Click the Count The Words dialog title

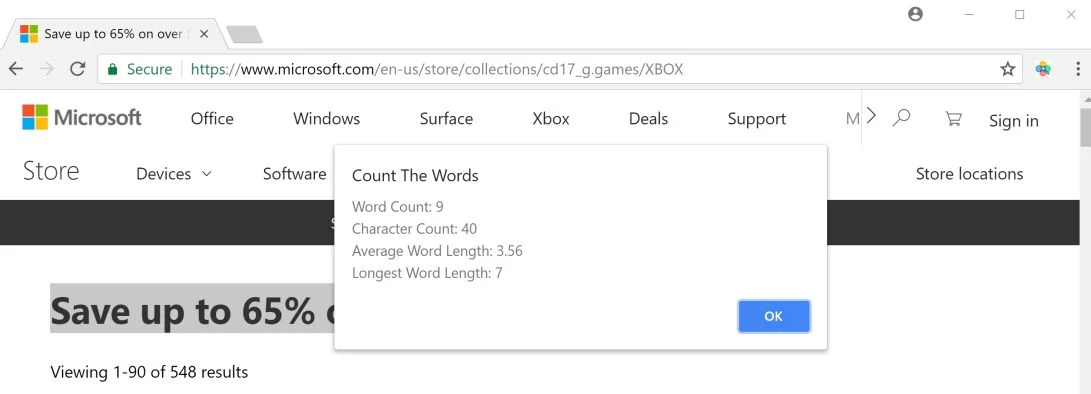pyautogui.click(x=415, y=175)
